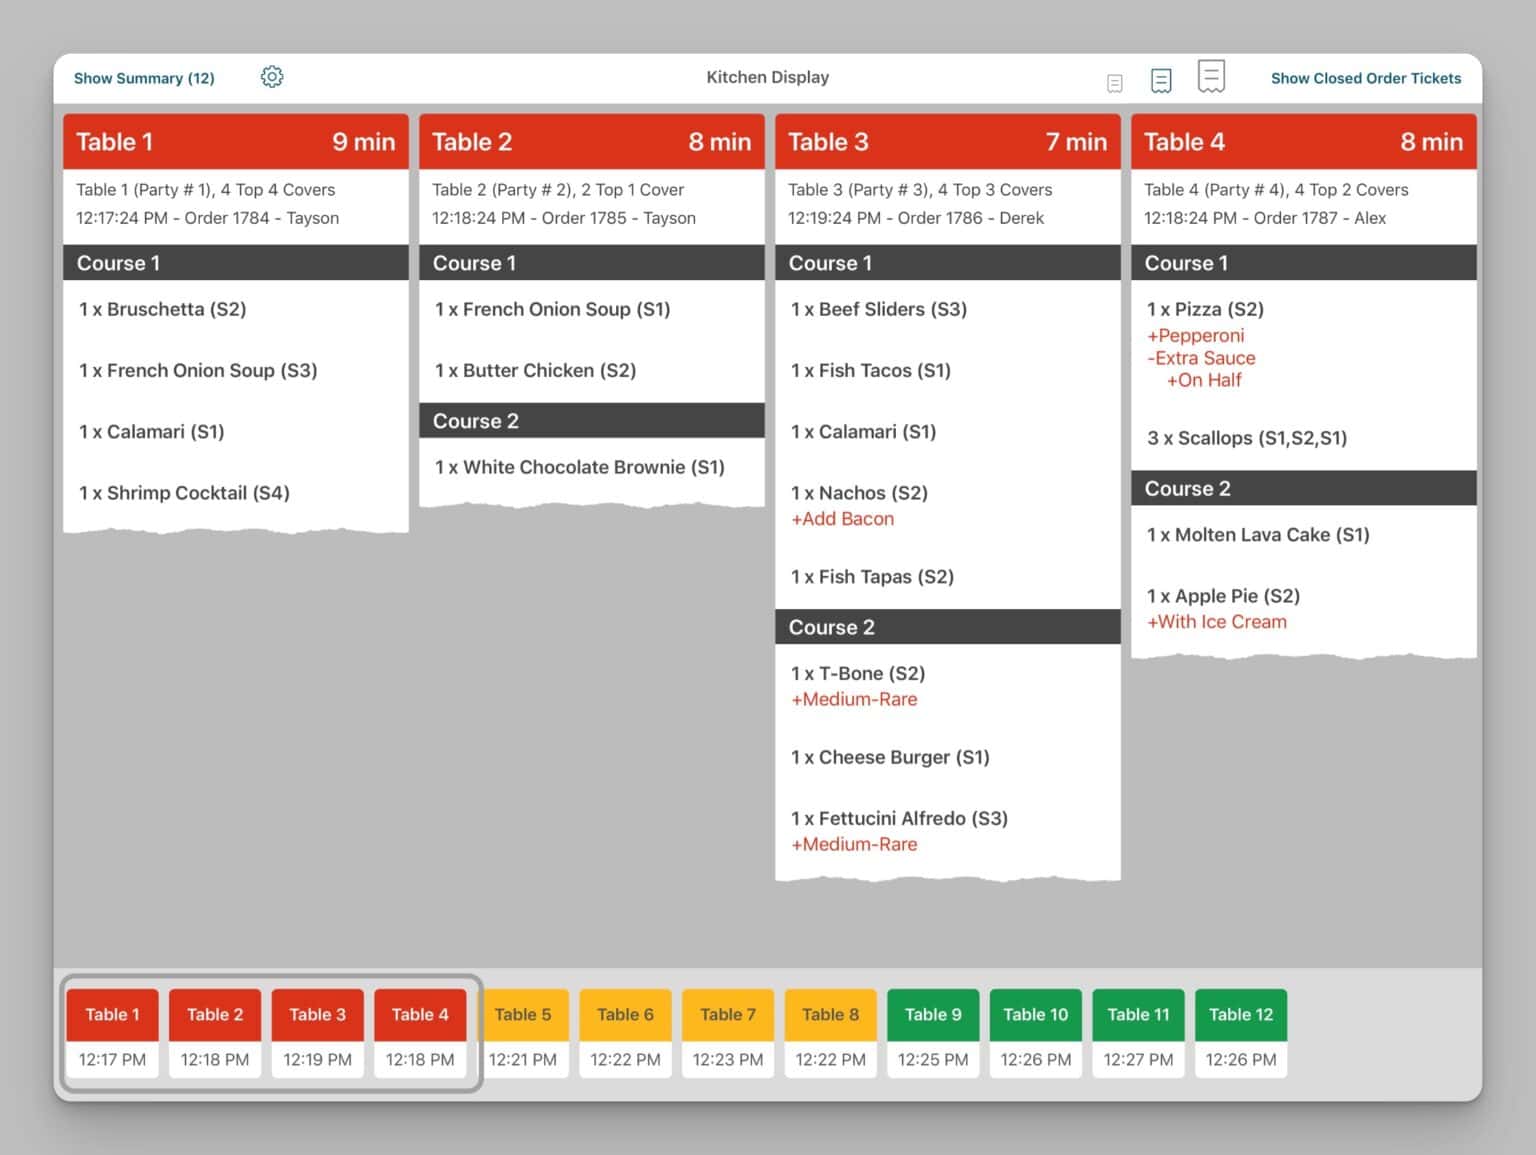Tap the Table 3 ticket header
This screenshot has width=1536, height=1155.
947,142
